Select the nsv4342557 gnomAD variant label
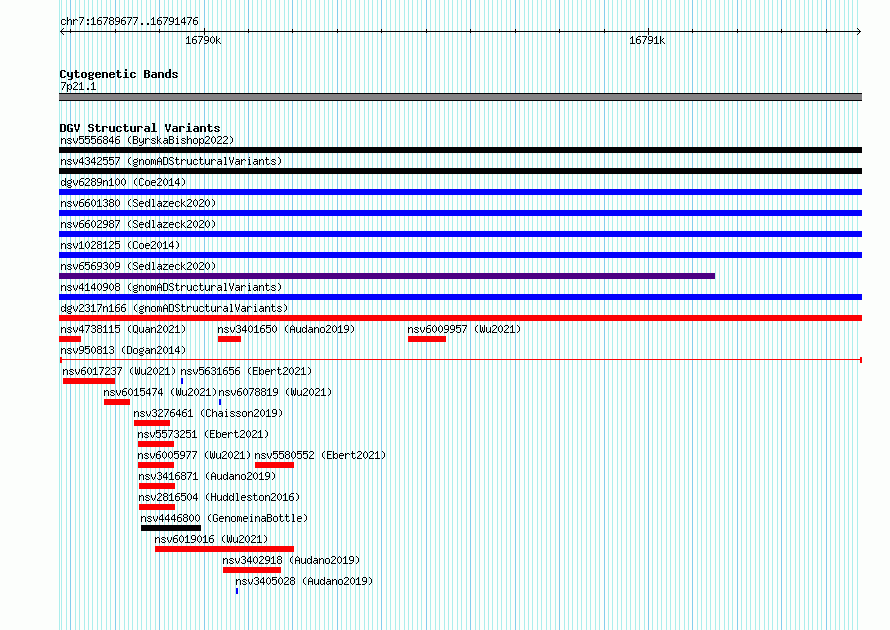The height and width of the screenshot is (630, 890). [x=171, y=161]
